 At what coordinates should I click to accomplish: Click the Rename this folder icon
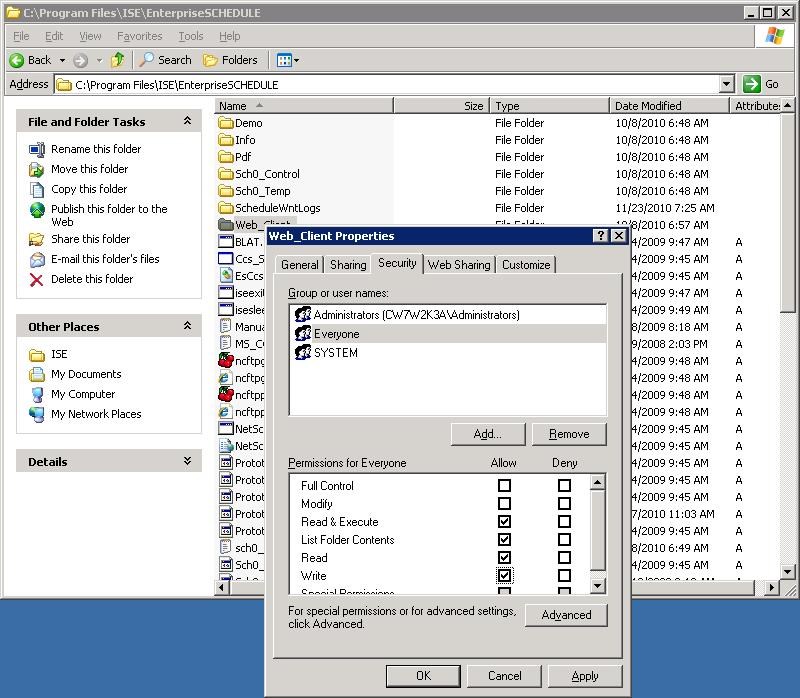point(37,149)
